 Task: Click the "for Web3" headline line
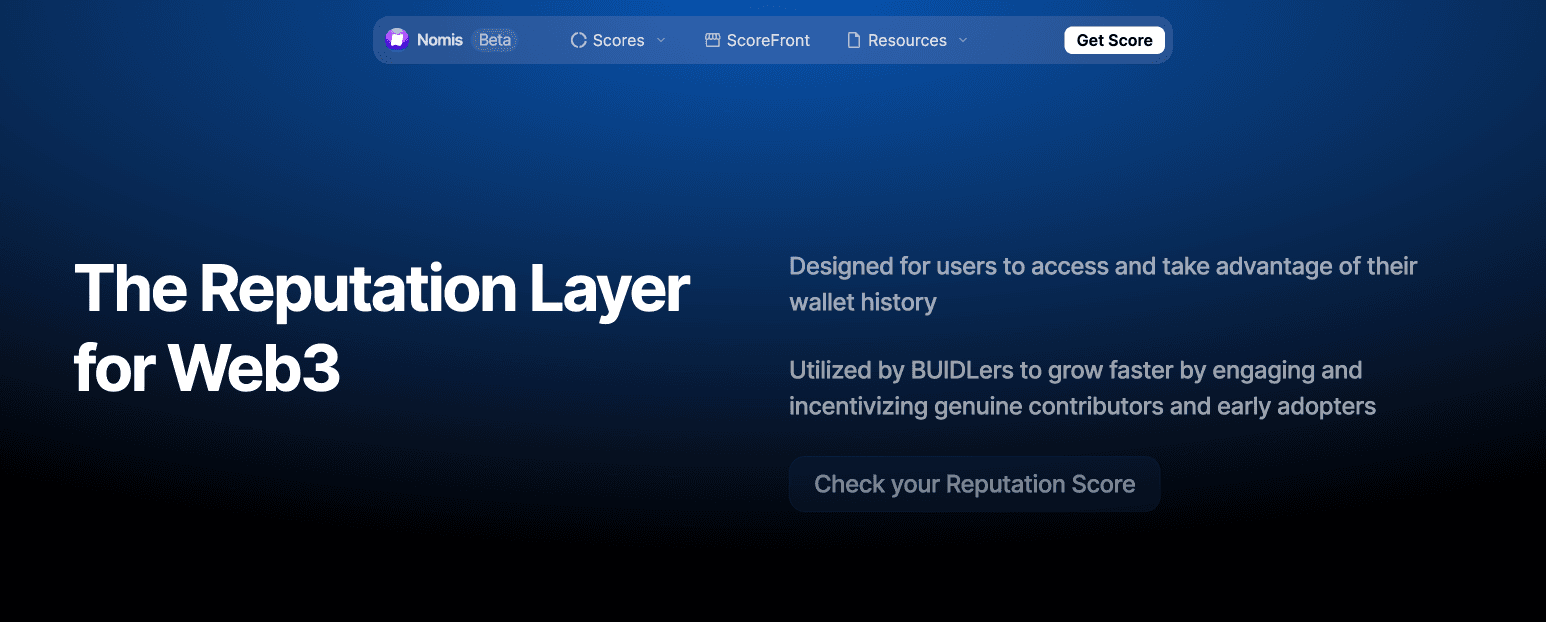207,369
